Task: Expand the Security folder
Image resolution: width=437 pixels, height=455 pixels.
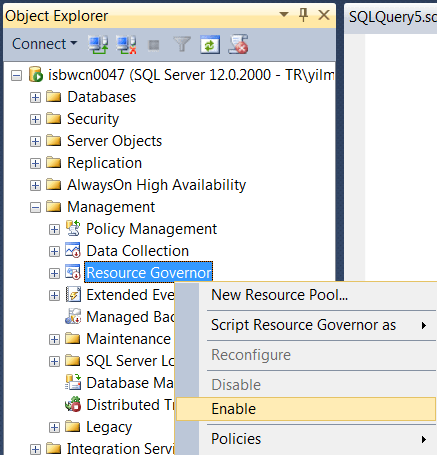Action: point(35,119)
